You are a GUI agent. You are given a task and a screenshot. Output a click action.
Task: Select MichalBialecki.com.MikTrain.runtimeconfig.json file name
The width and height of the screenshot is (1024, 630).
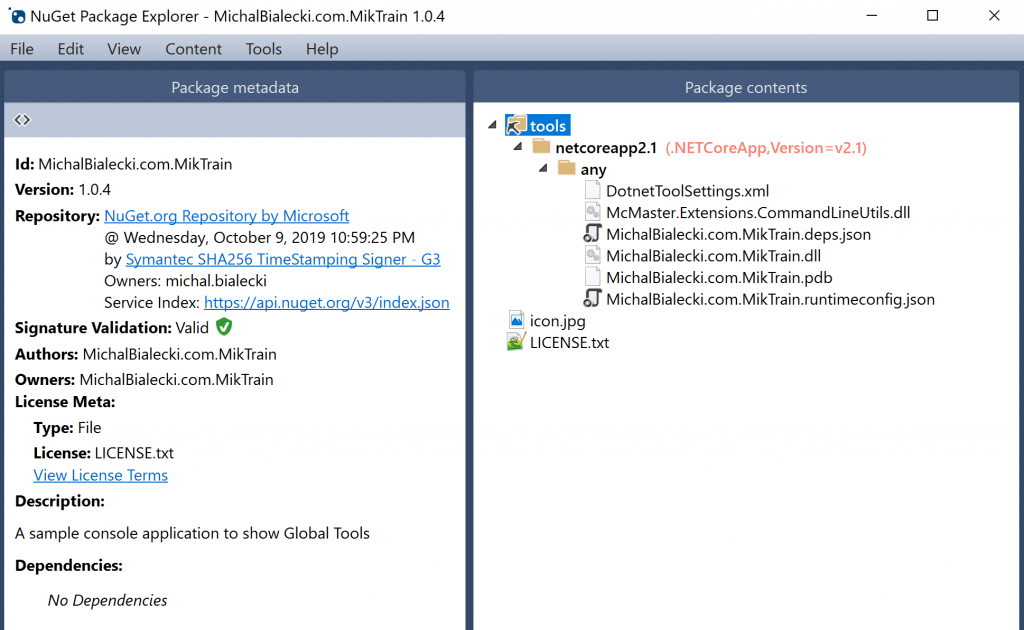770,299
